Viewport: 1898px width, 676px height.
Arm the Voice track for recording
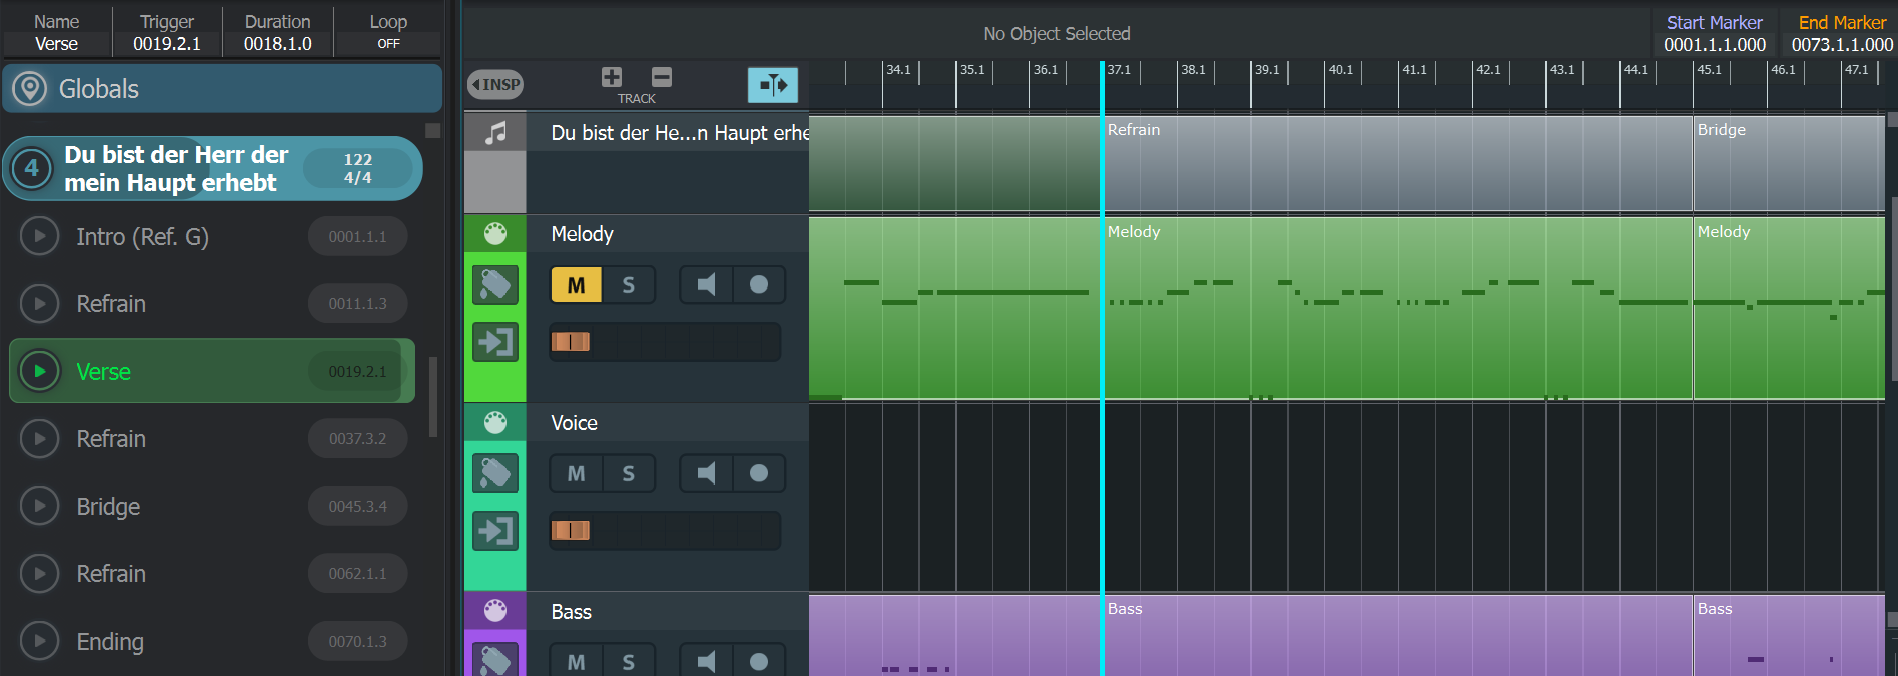(x=759, y=473)
